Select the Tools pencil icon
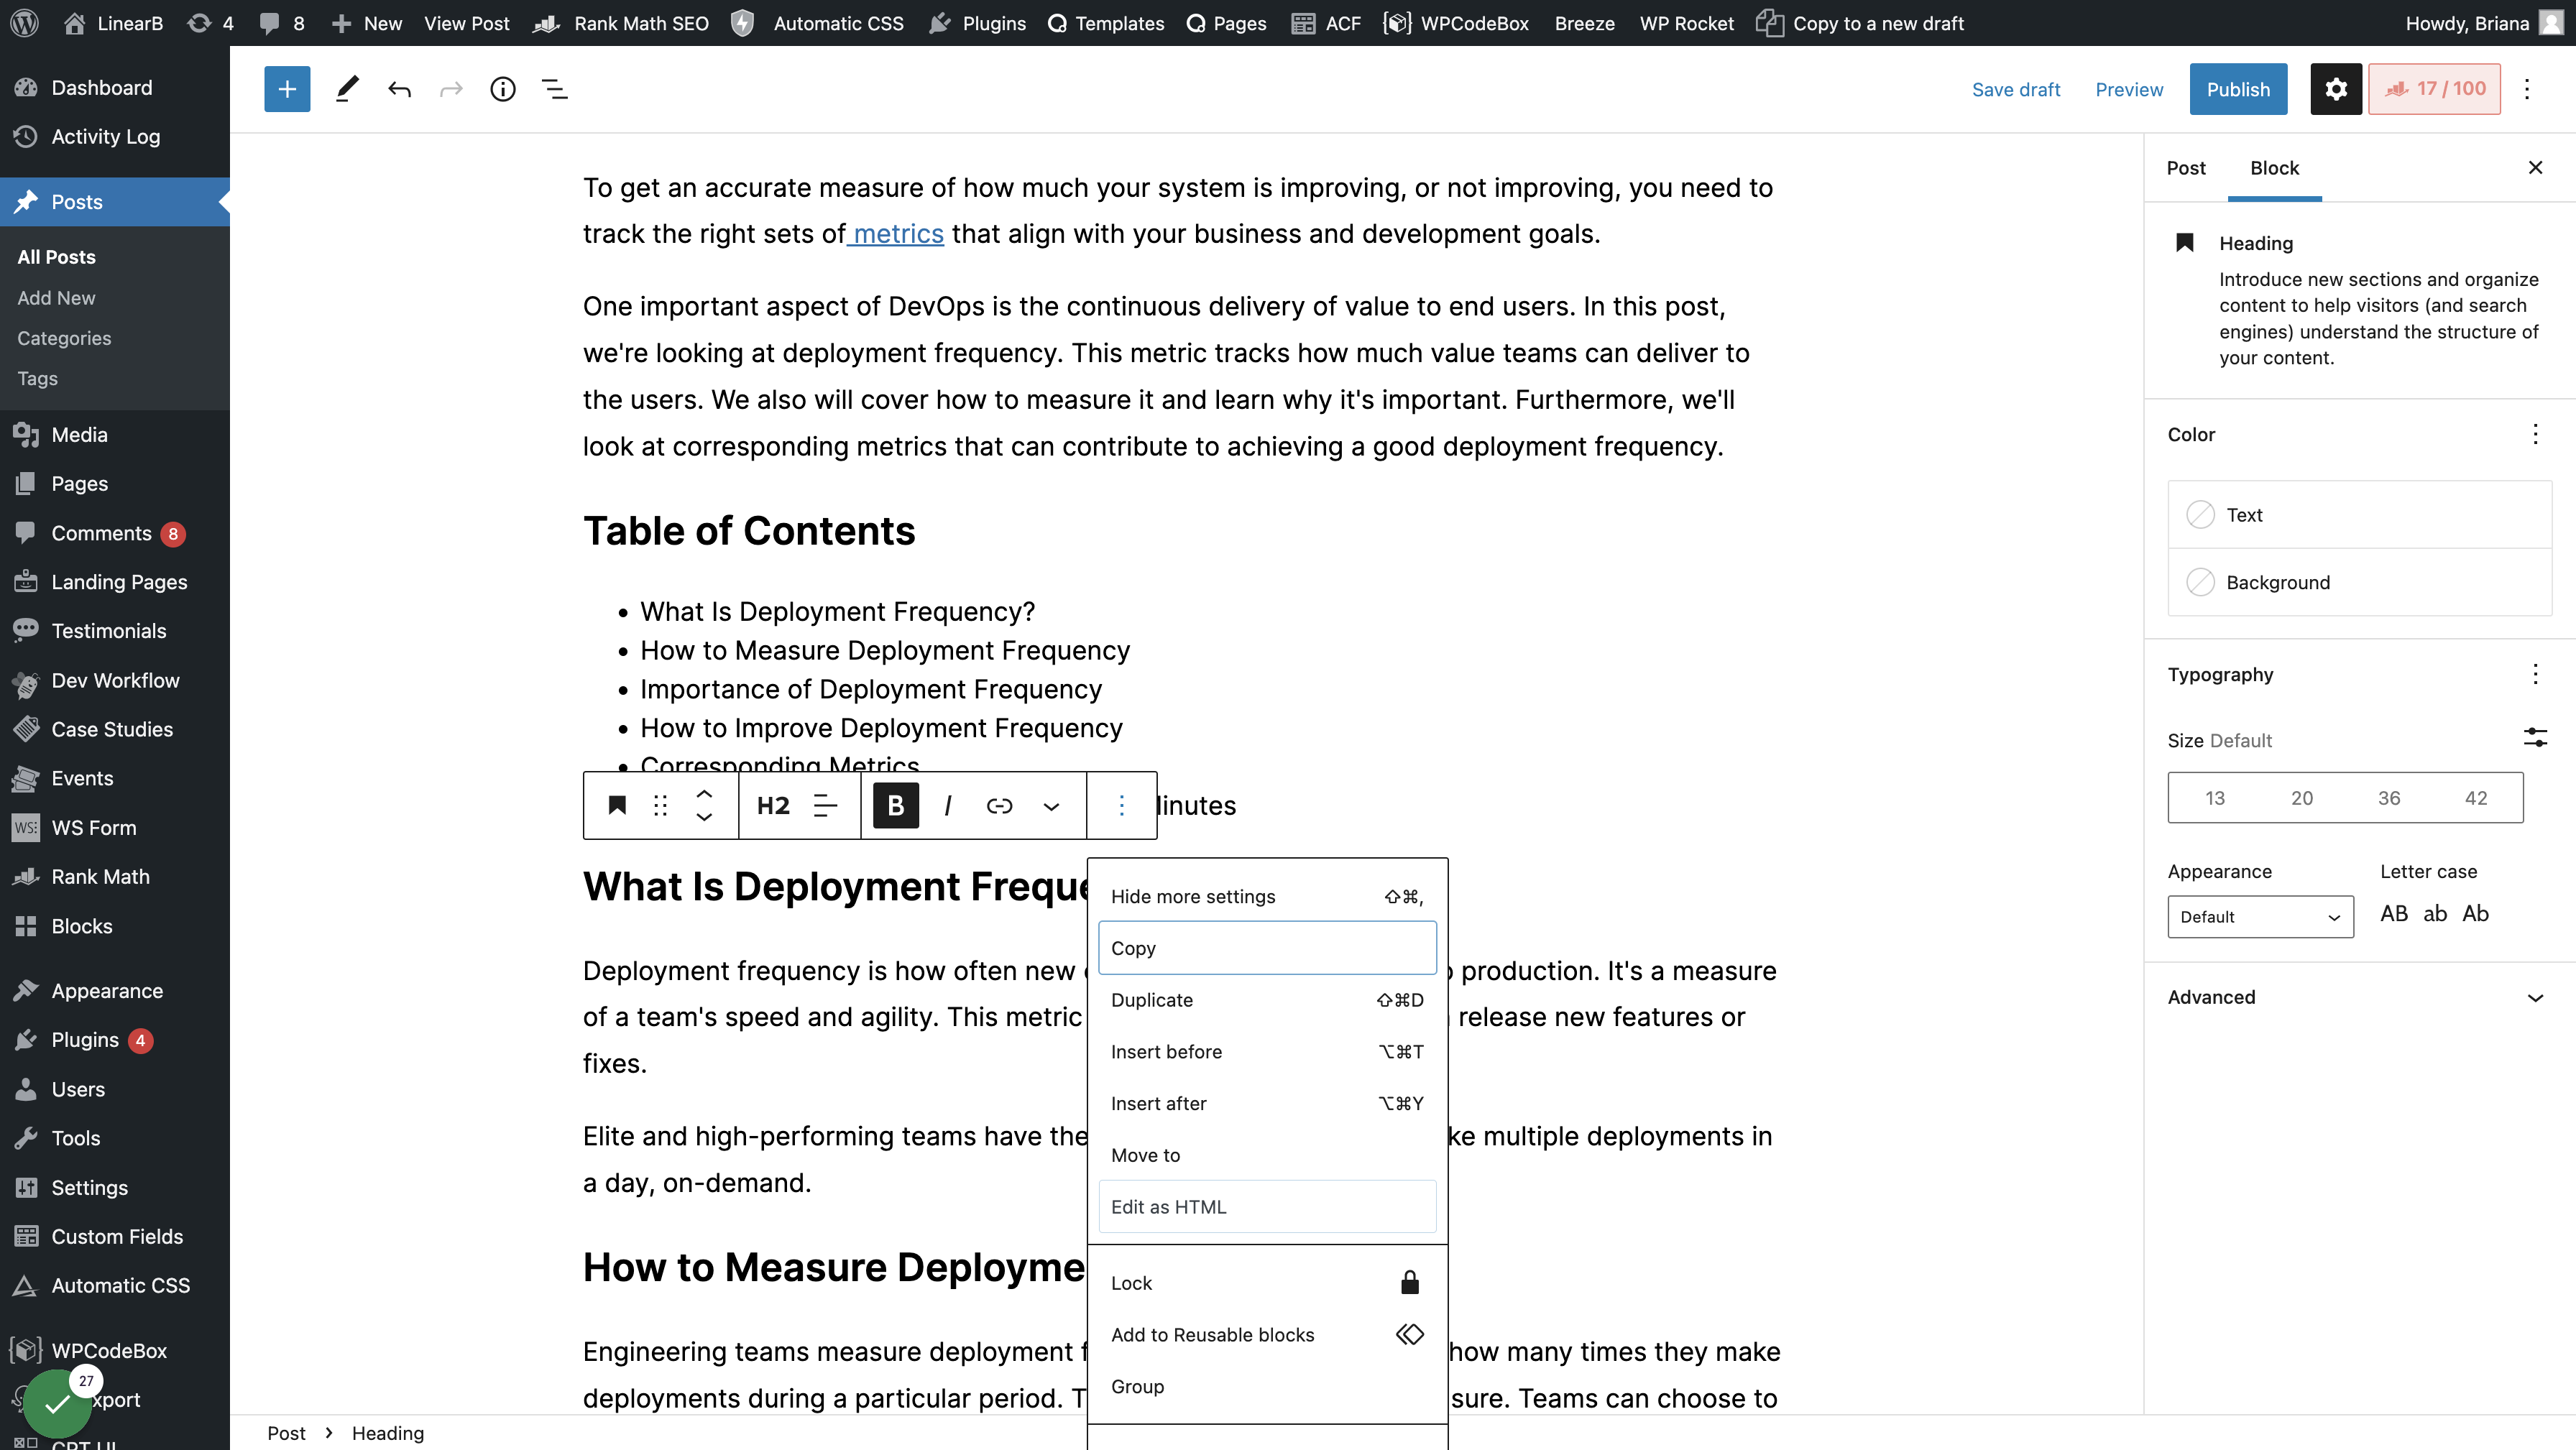 pyautogui.click(x=347, y=89)
